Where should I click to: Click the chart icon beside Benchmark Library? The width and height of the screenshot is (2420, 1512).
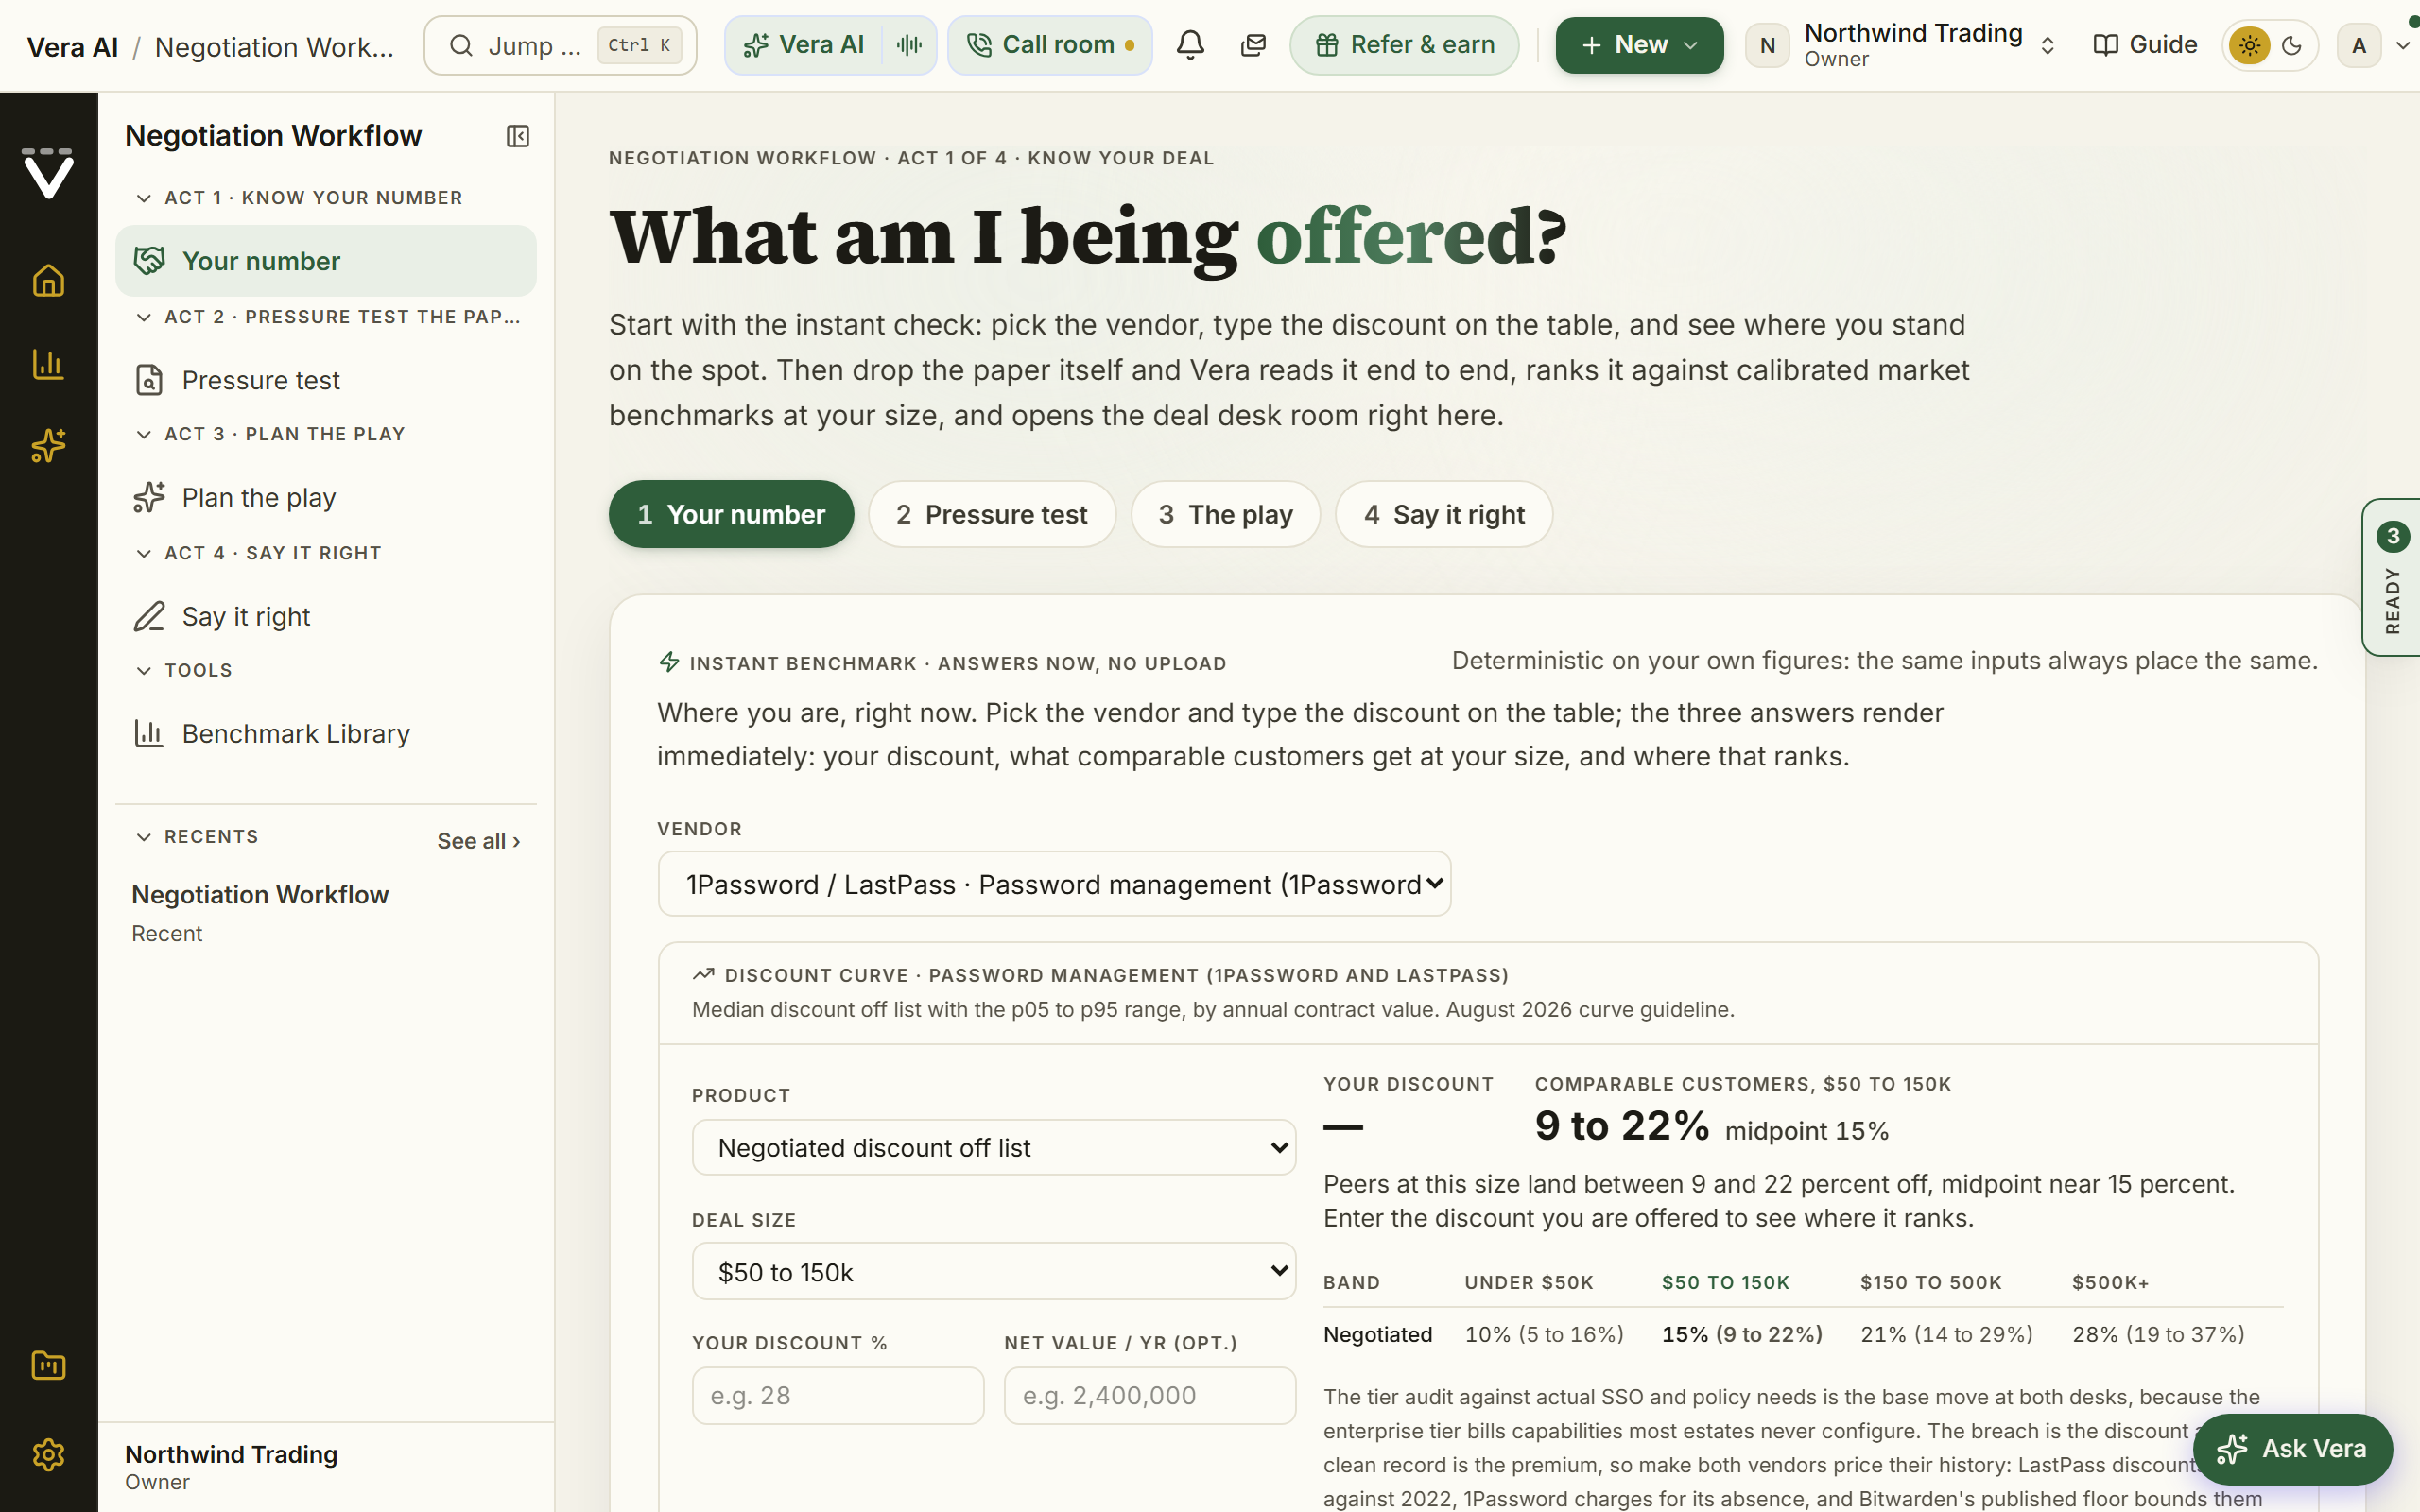click(149, 734)
